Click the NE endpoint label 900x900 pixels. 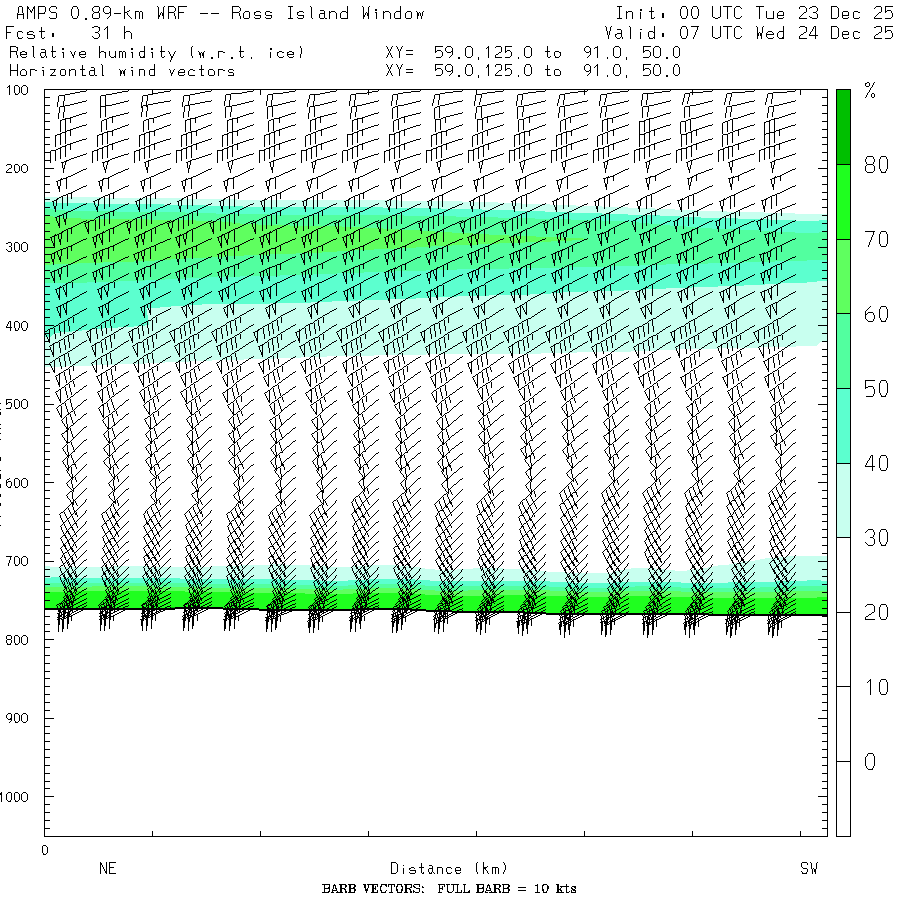107,869
